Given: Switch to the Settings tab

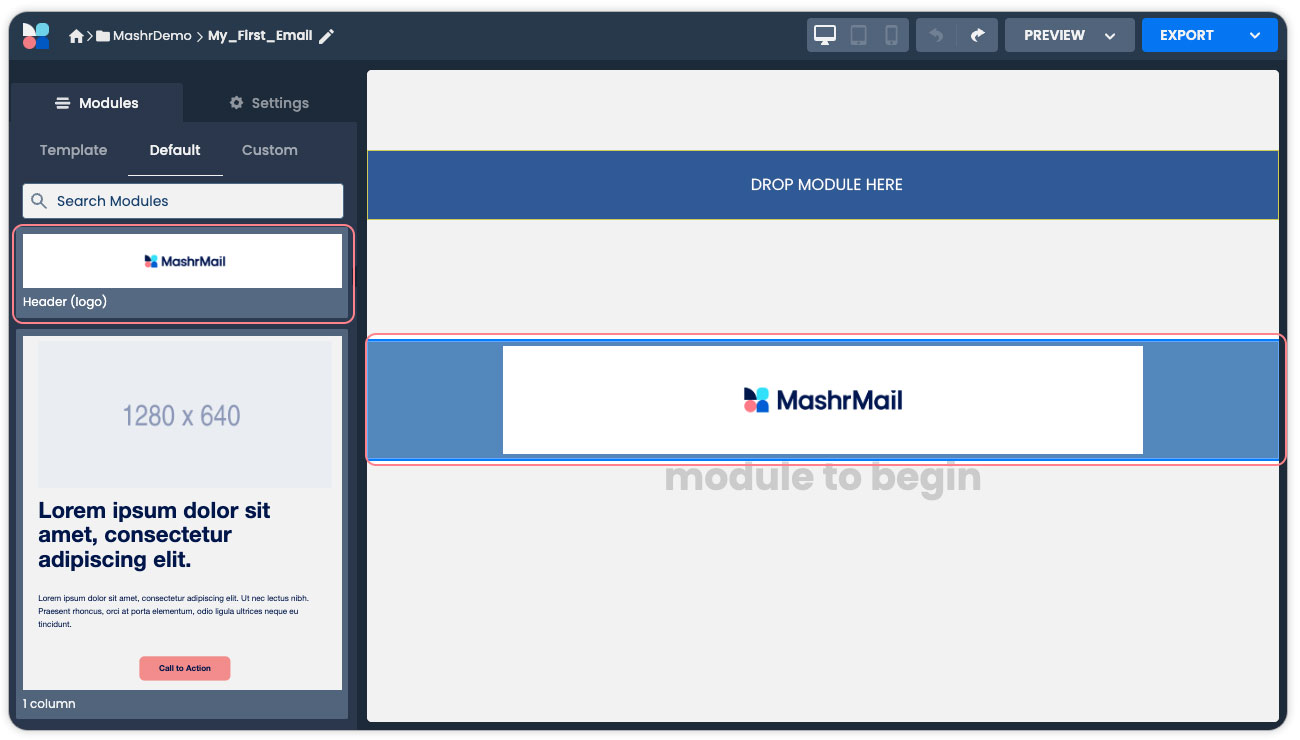Looking at the screenshot, I should [269, 103].
